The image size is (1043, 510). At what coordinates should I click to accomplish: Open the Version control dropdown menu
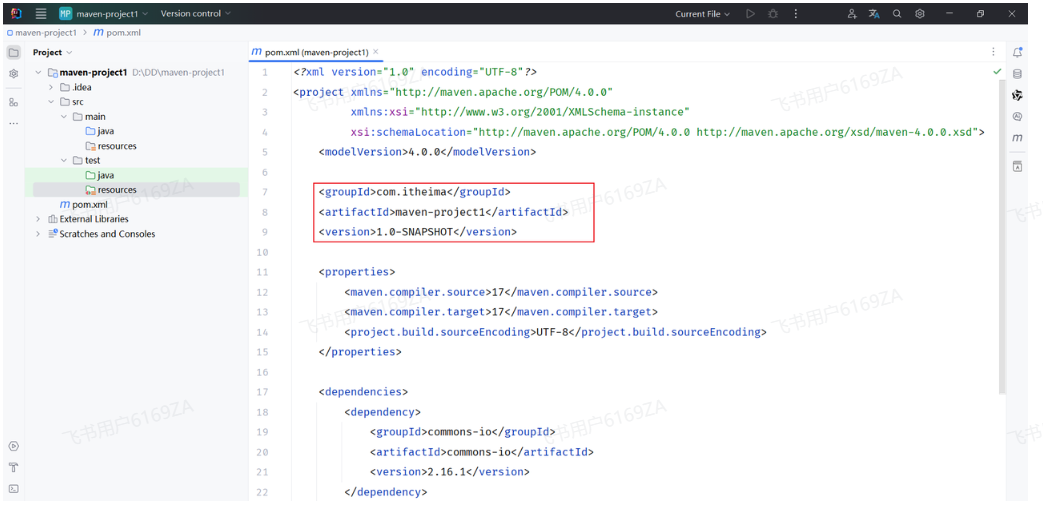click(195, 14)
